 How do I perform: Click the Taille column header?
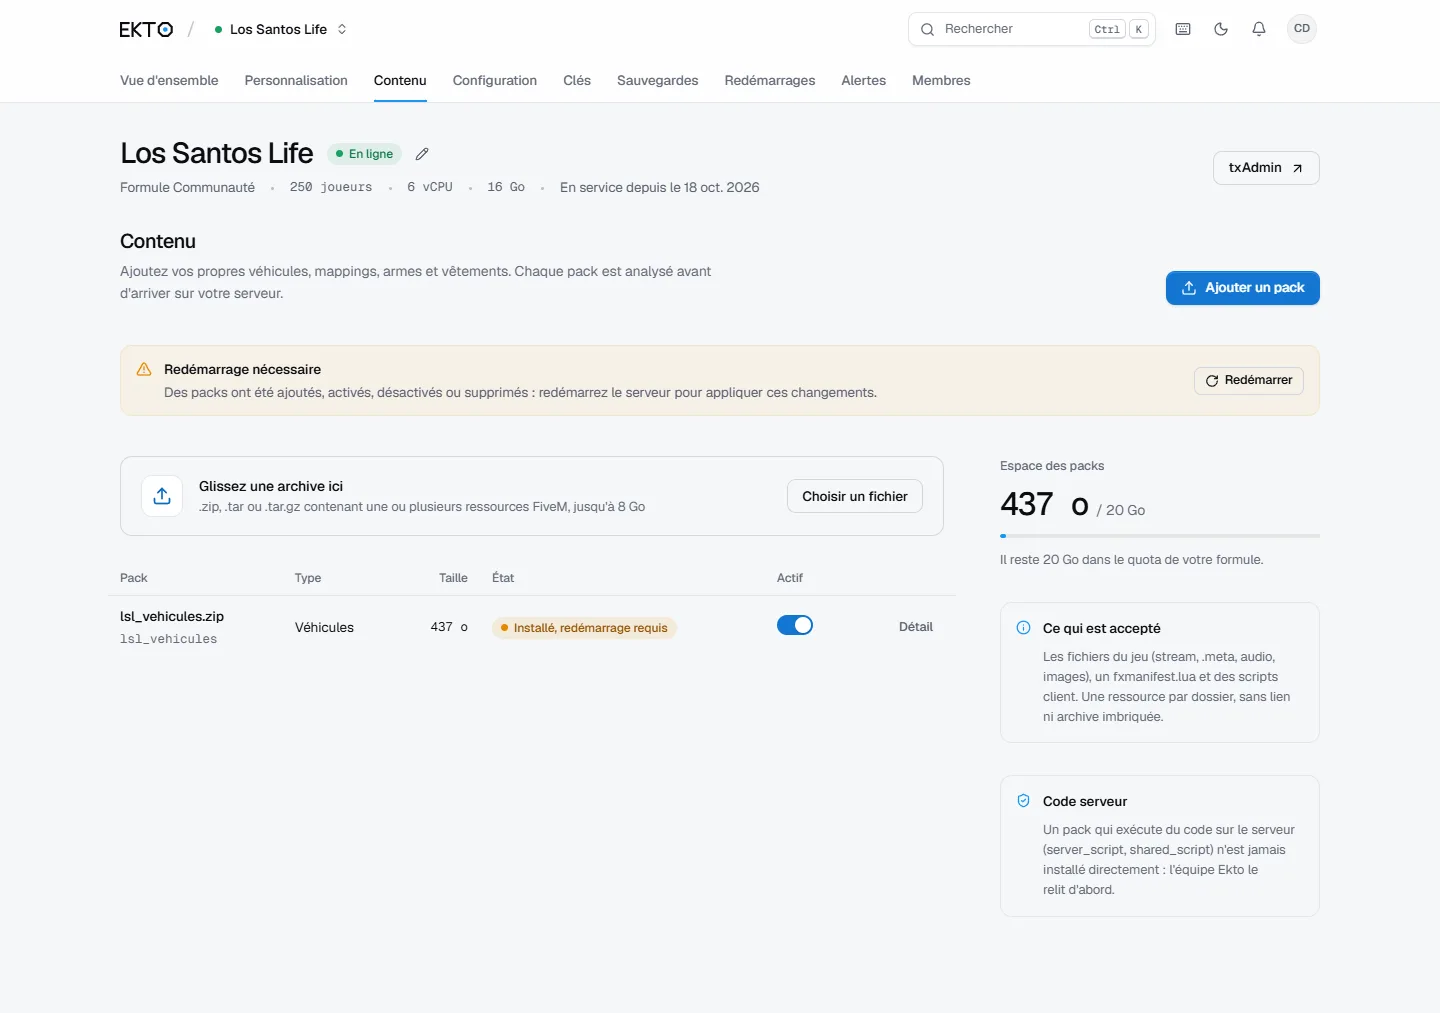pyautogui.click(x=453, y=578)
